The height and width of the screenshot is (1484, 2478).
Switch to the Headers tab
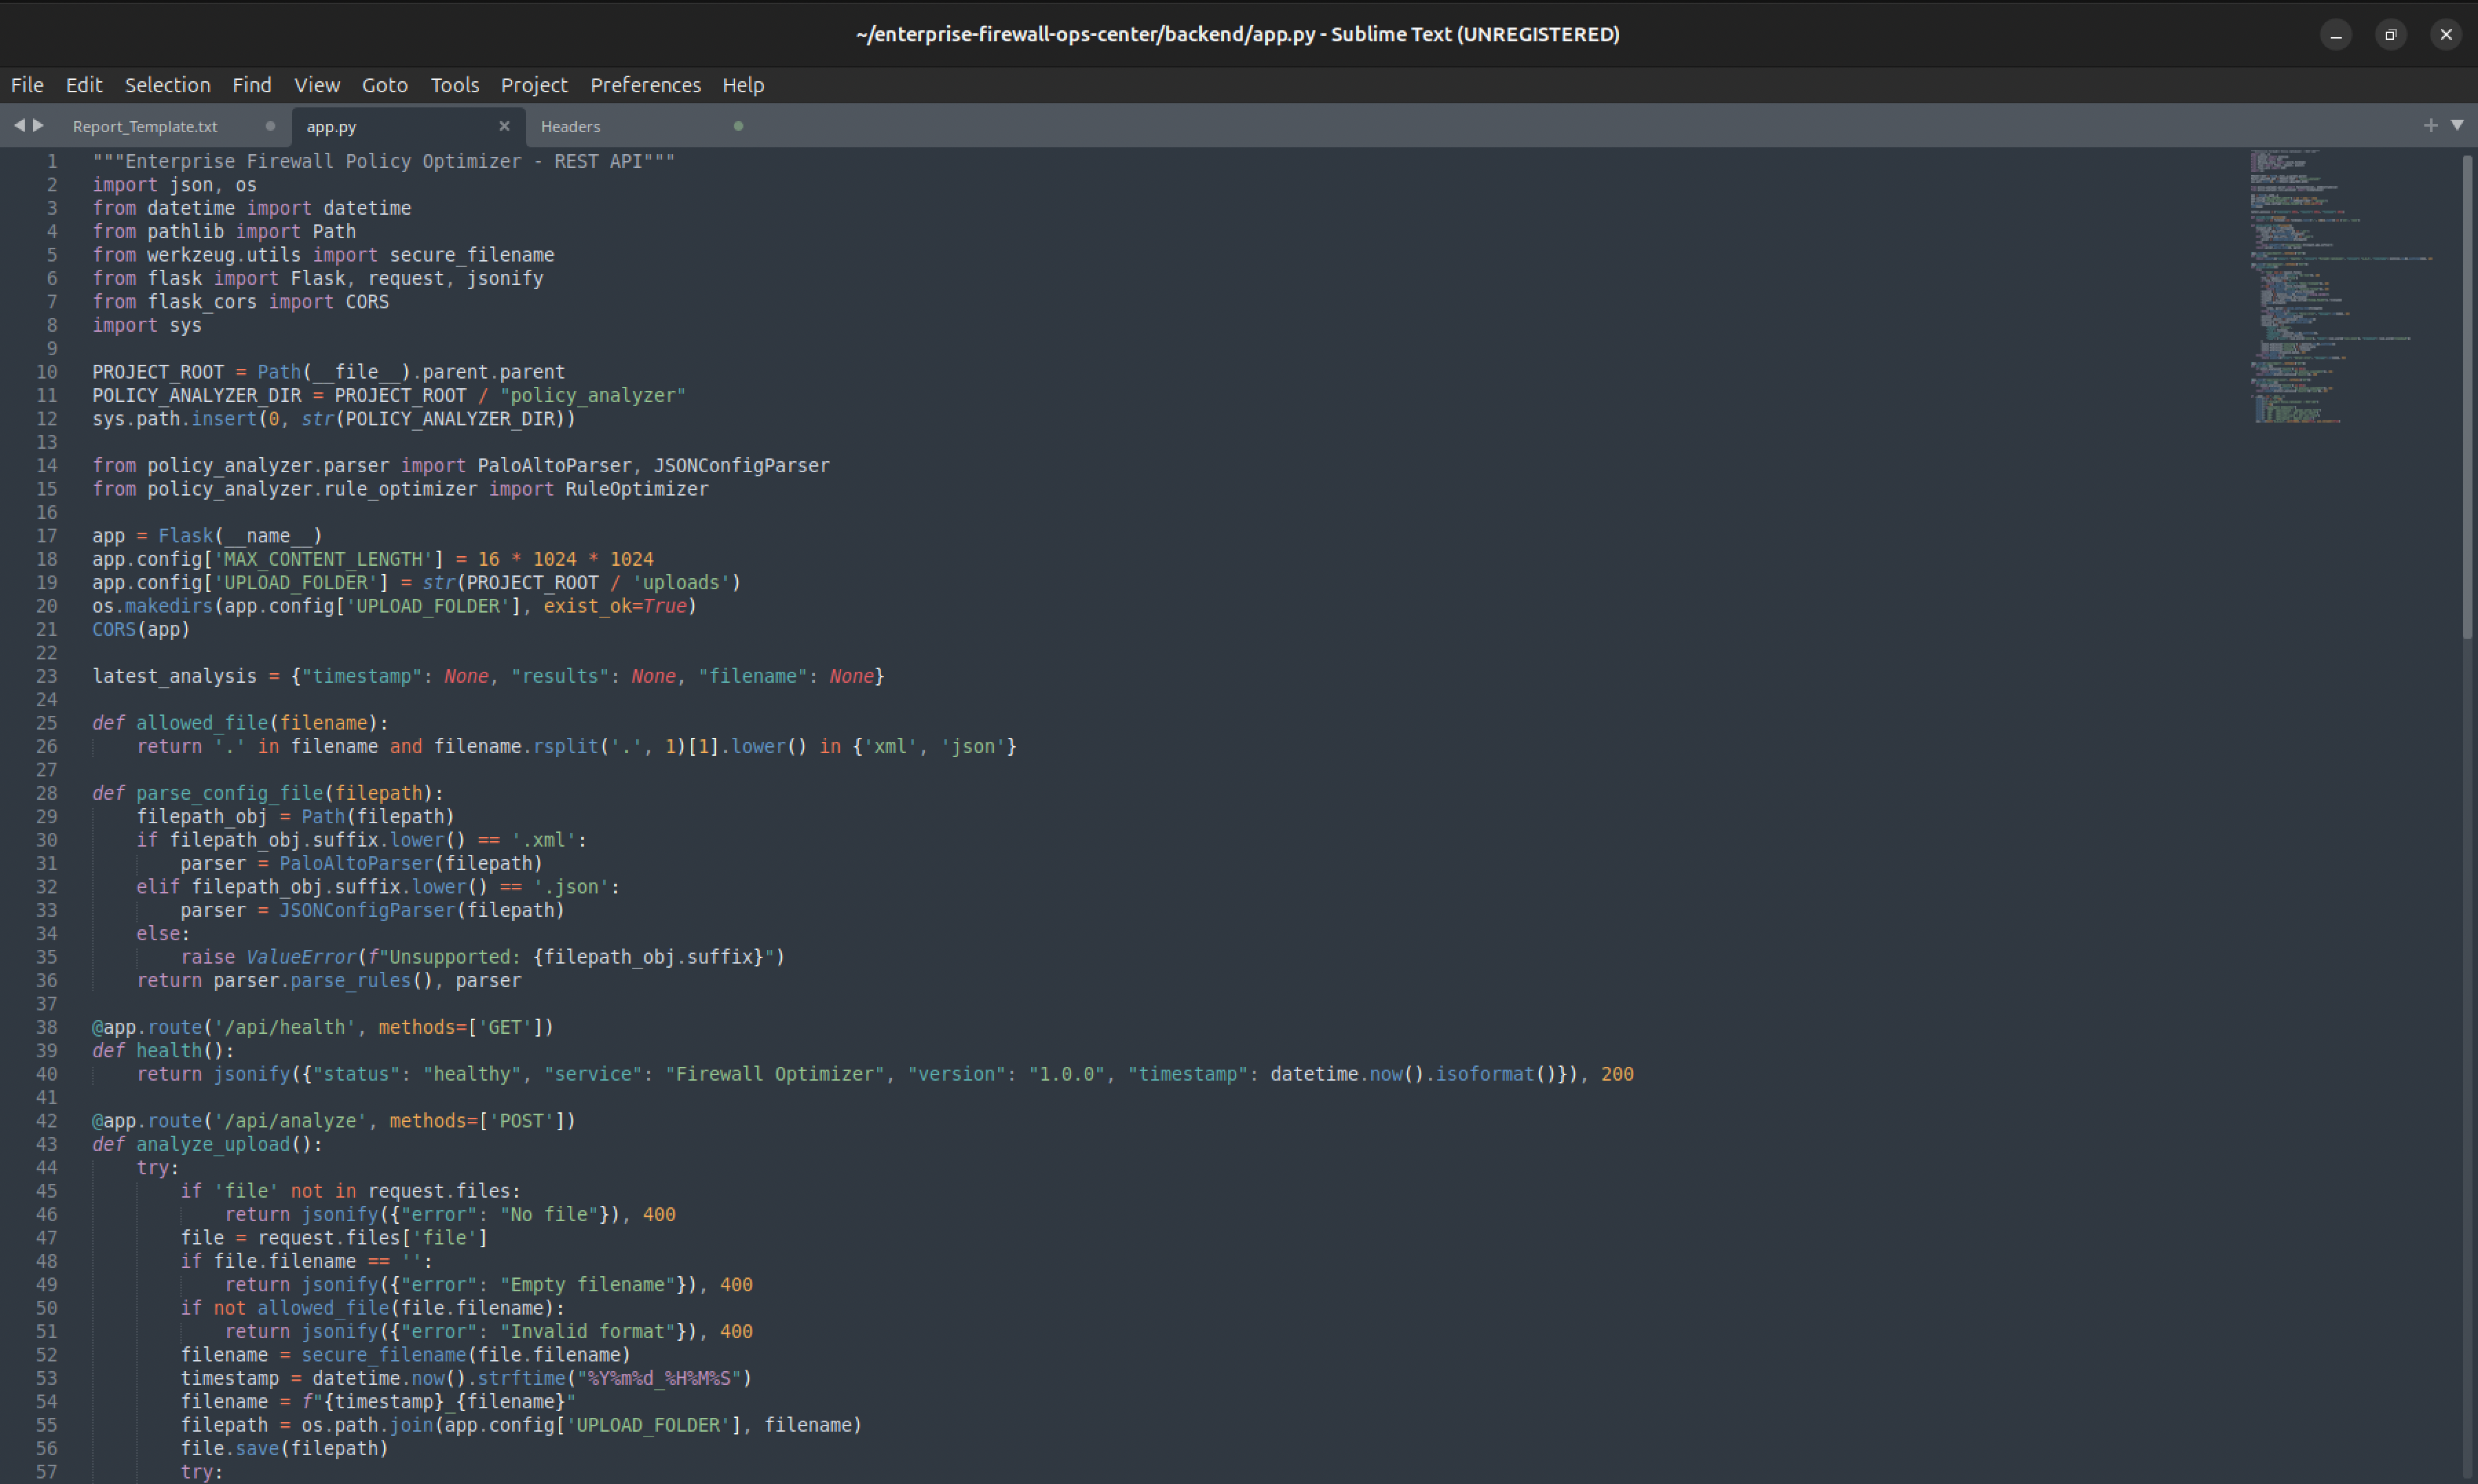(x=571, y=127)
